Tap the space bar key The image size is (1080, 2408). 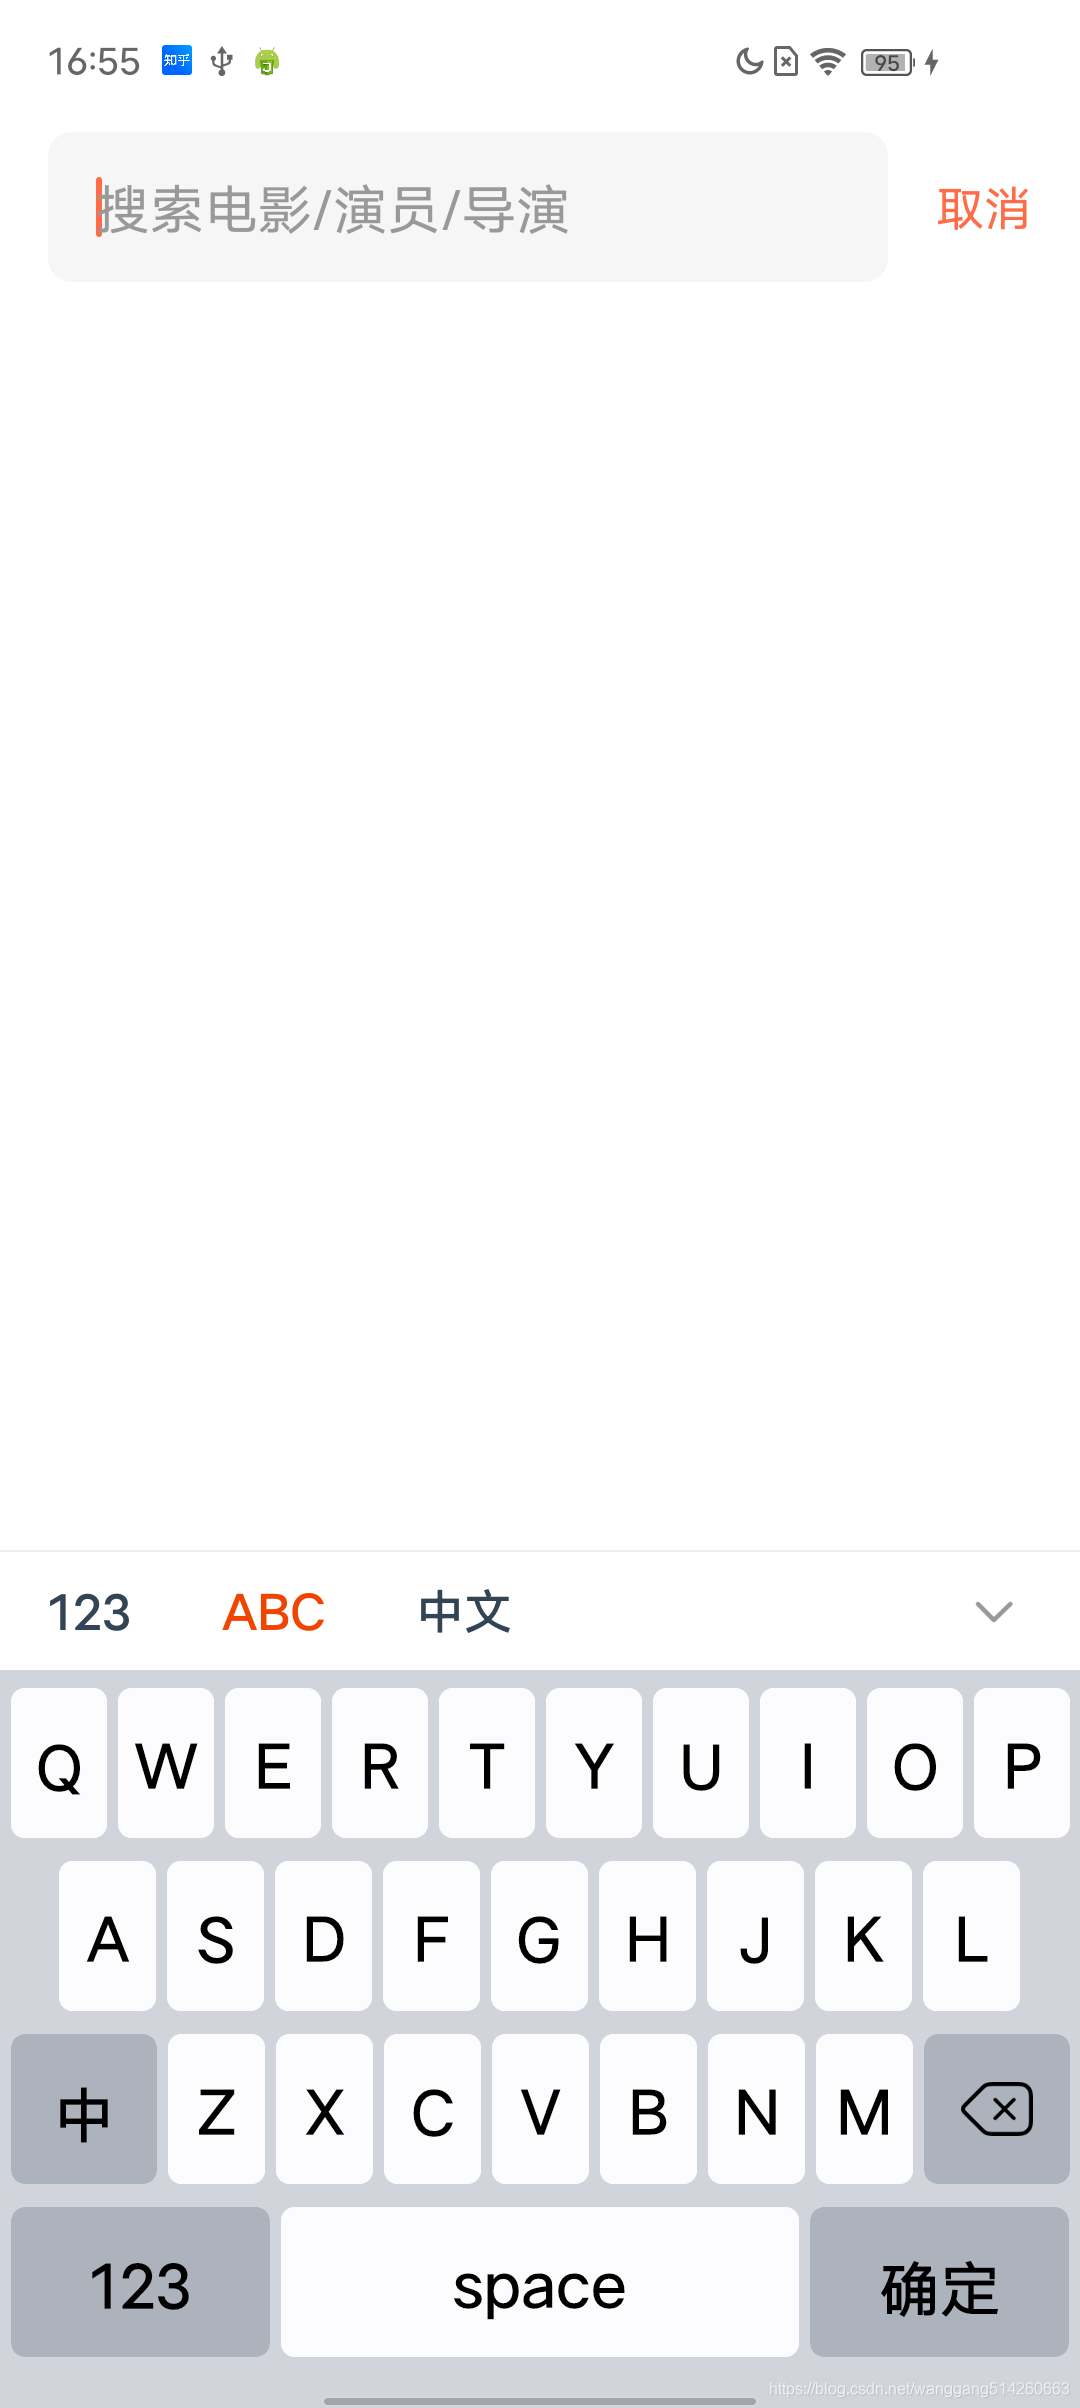click(540, 2282)
